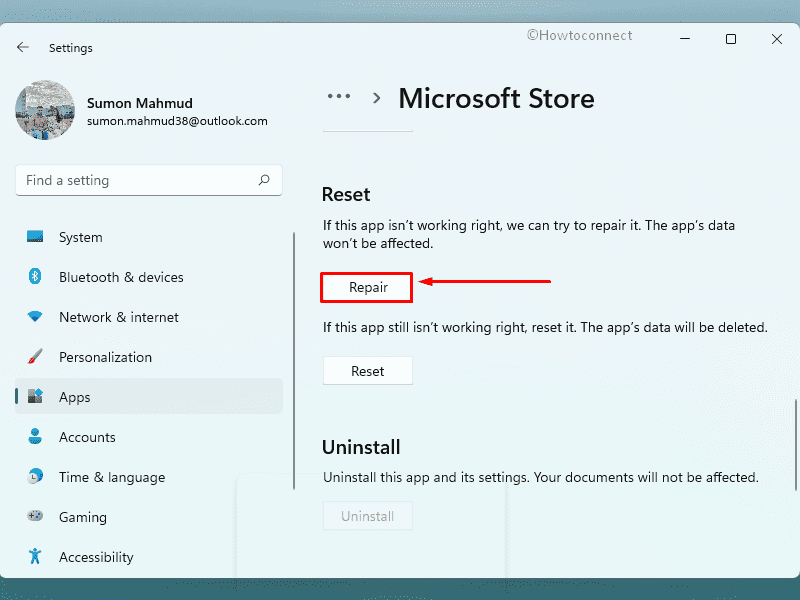Image resolution: width=800 pixels, height=600 pixels.
Task: Go to Network & internet
Action: coord(119,317)
